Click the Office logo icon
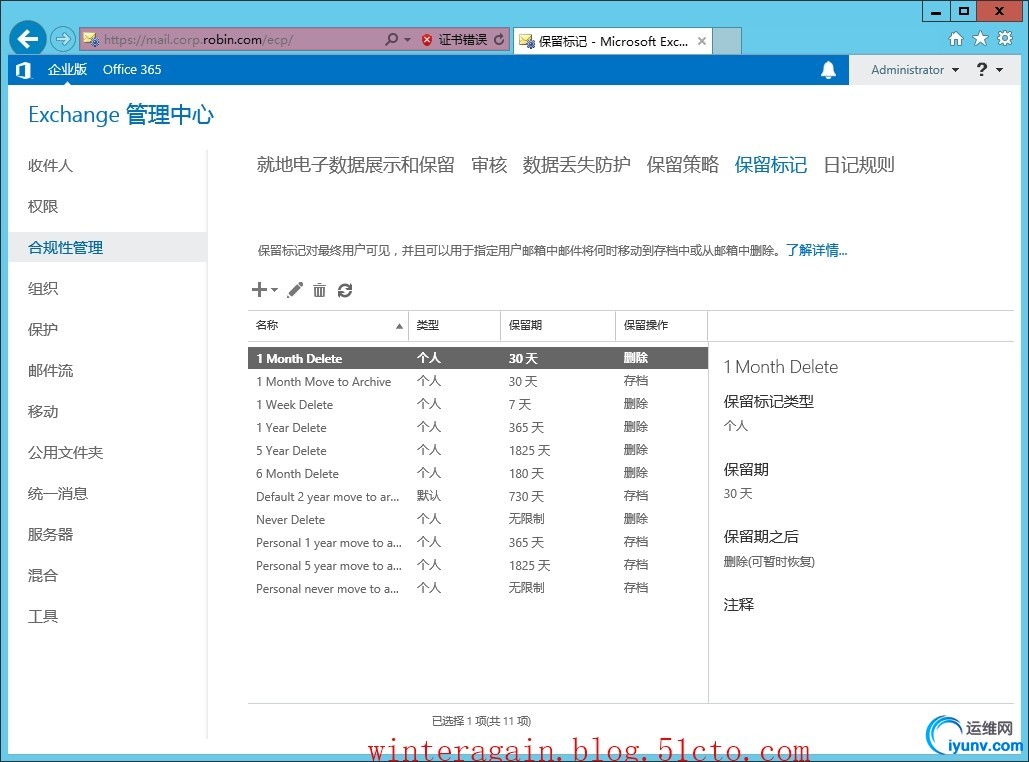1029x762 pixels. click(x=24, y=70)
